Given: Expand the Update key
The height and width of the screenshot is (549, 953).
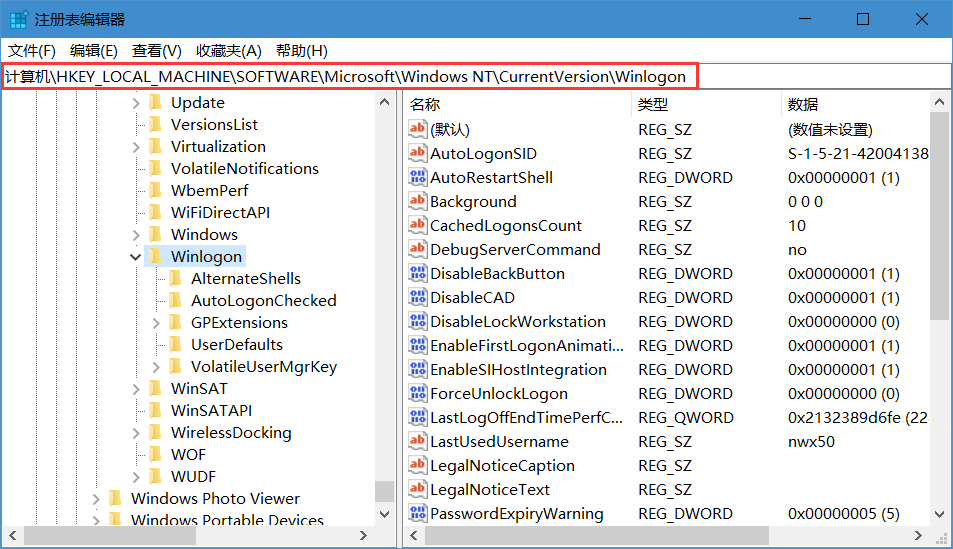Looking at the screenshot, I should [x=136, y=103].
